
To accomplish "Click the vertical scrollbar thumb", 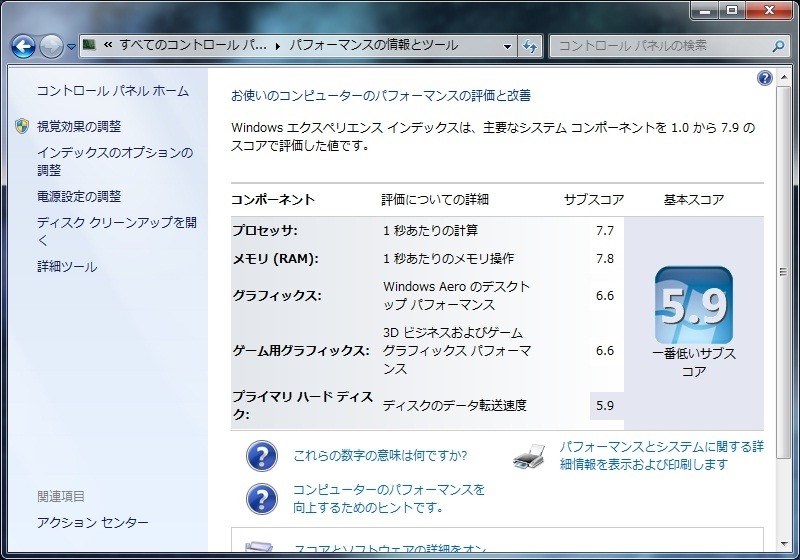I will [x=783, y=271].
